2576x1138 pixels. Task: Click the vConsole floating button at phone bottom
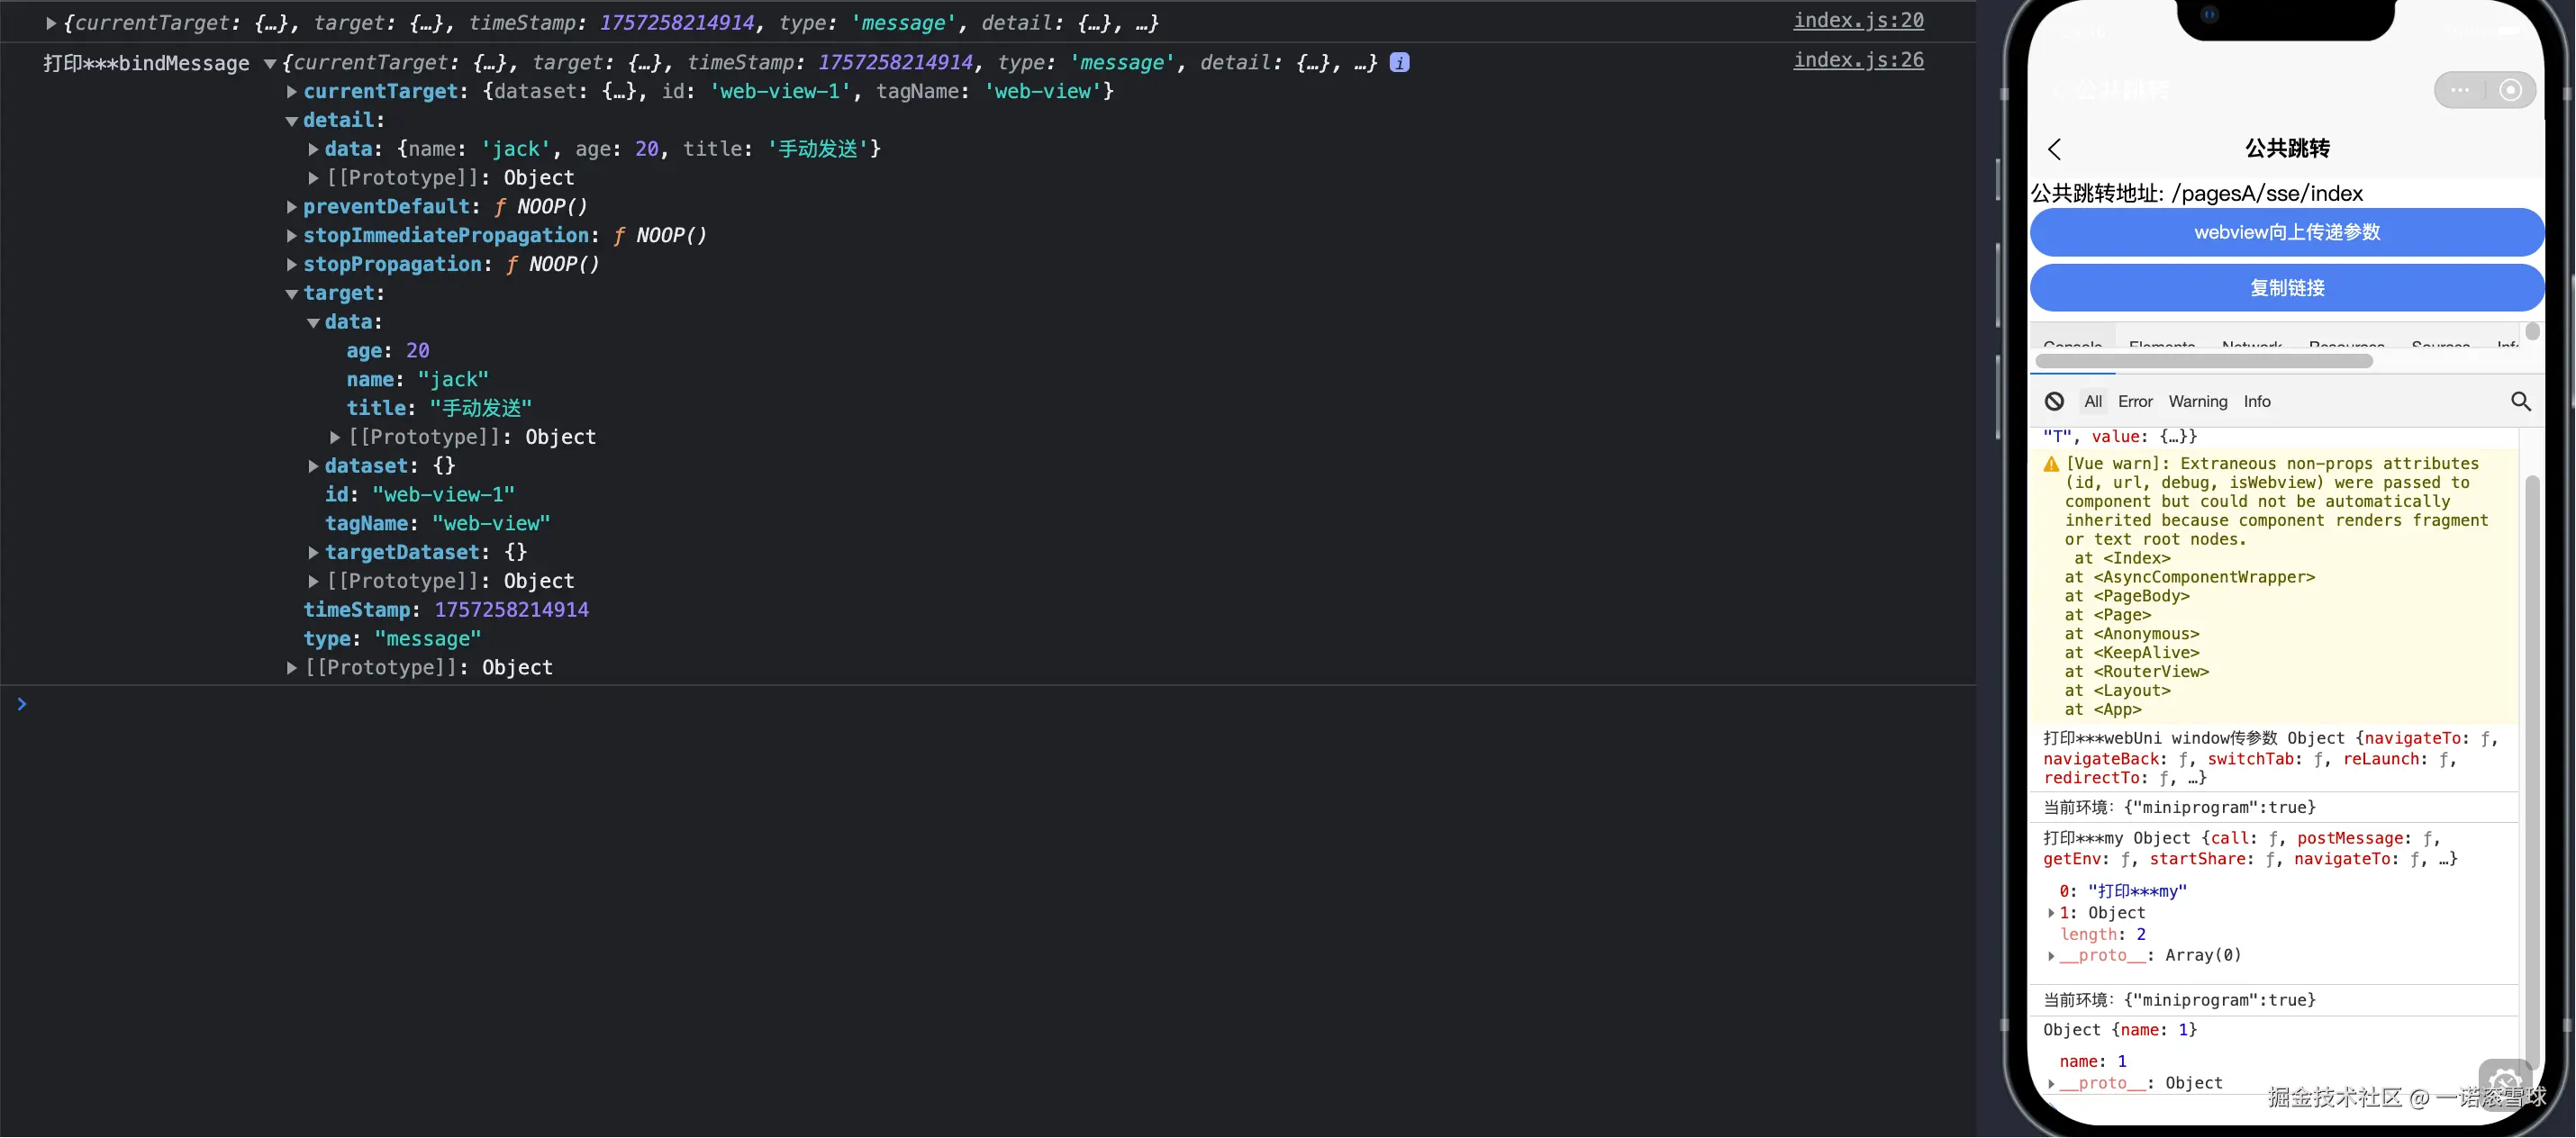point(2504,1082)
